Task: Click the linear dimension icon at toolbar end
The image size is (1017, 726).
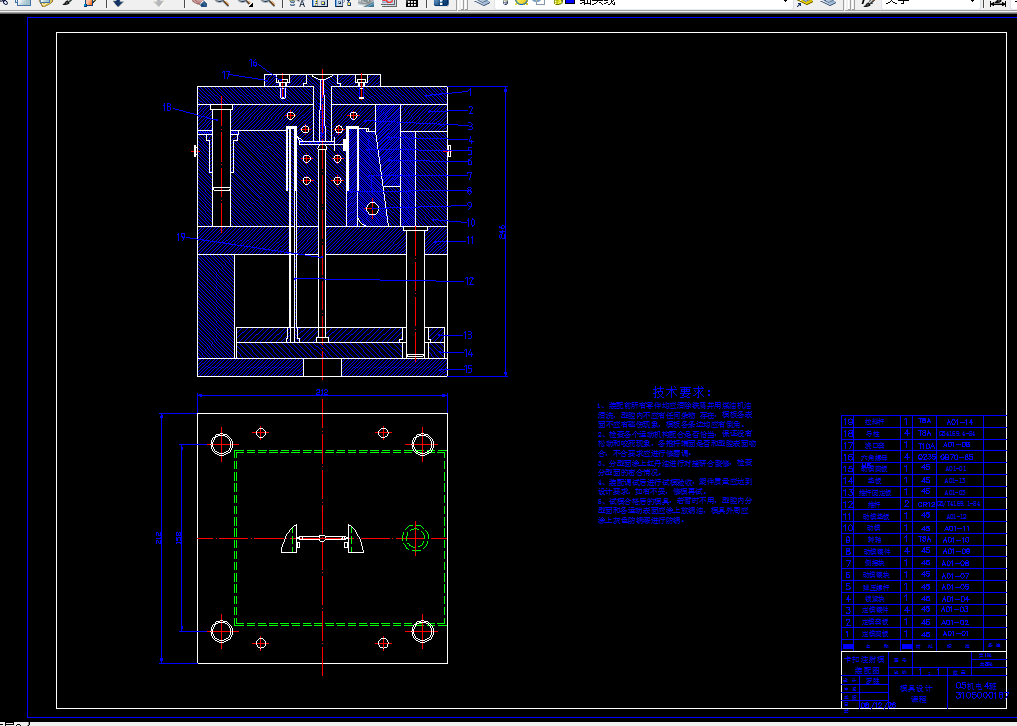Action: point(999,3)
